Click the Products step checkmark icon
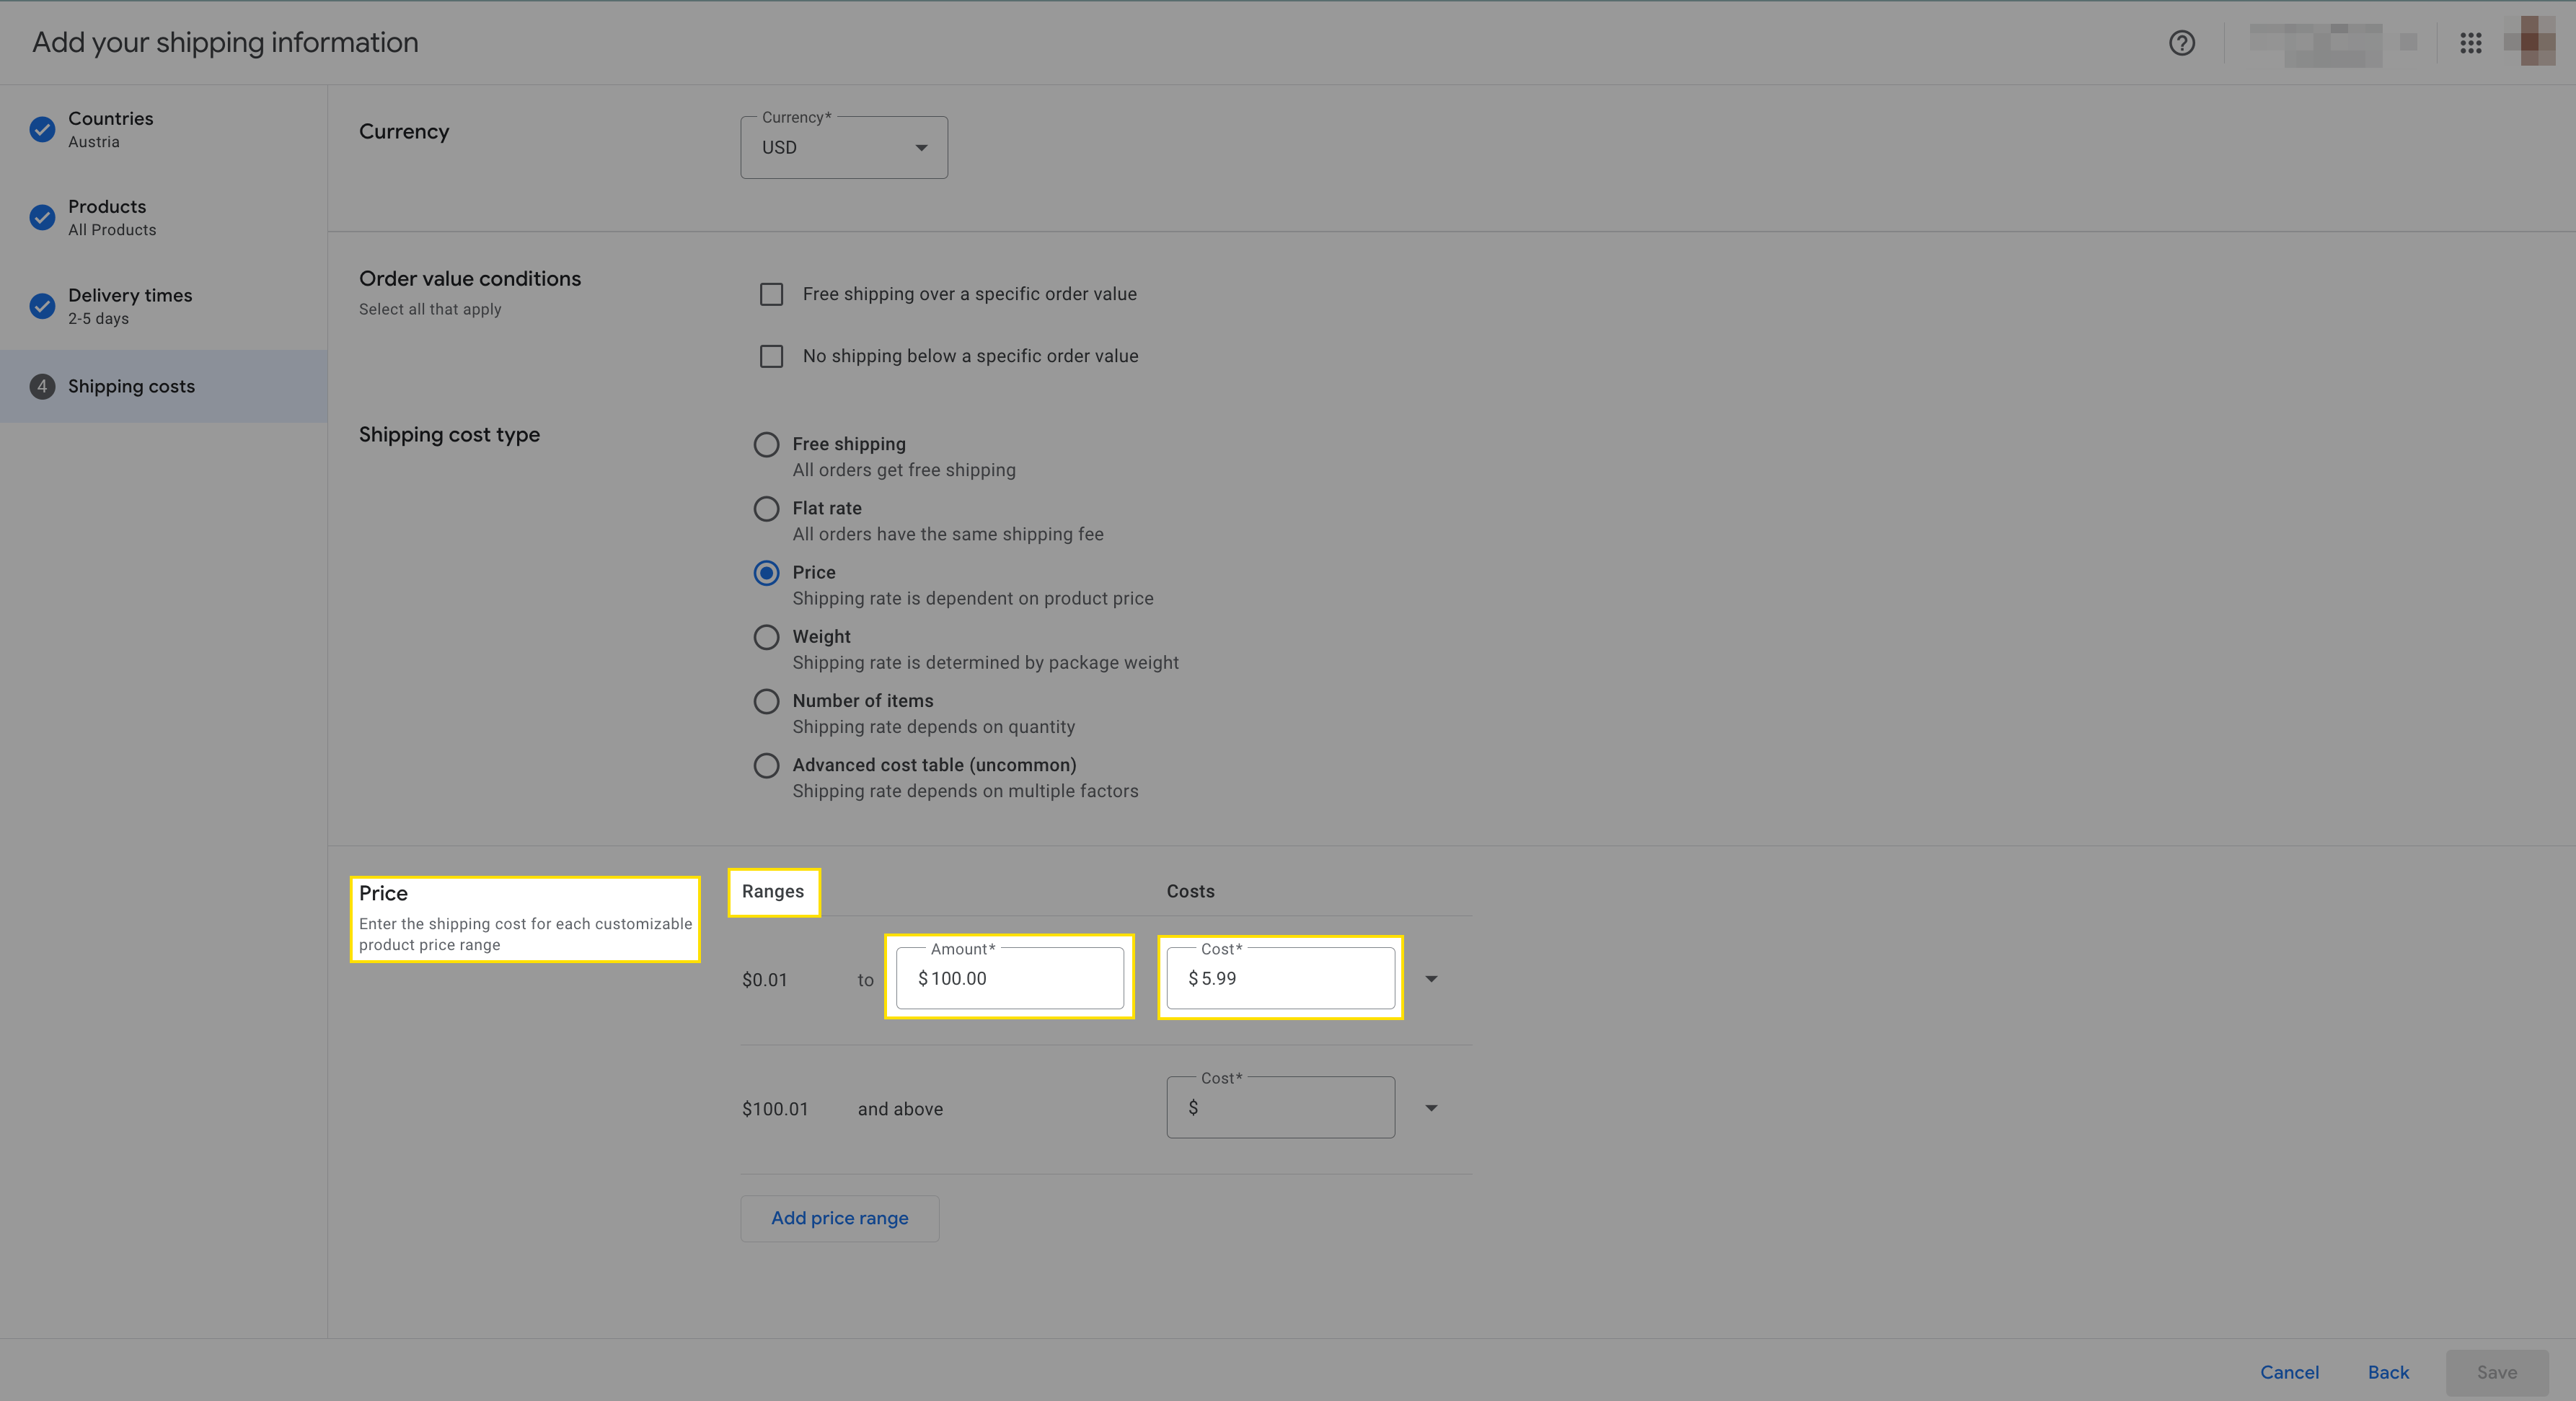Image resolution: width=2576 pixels, height=1401 pixels. click(x=42, y=217)
